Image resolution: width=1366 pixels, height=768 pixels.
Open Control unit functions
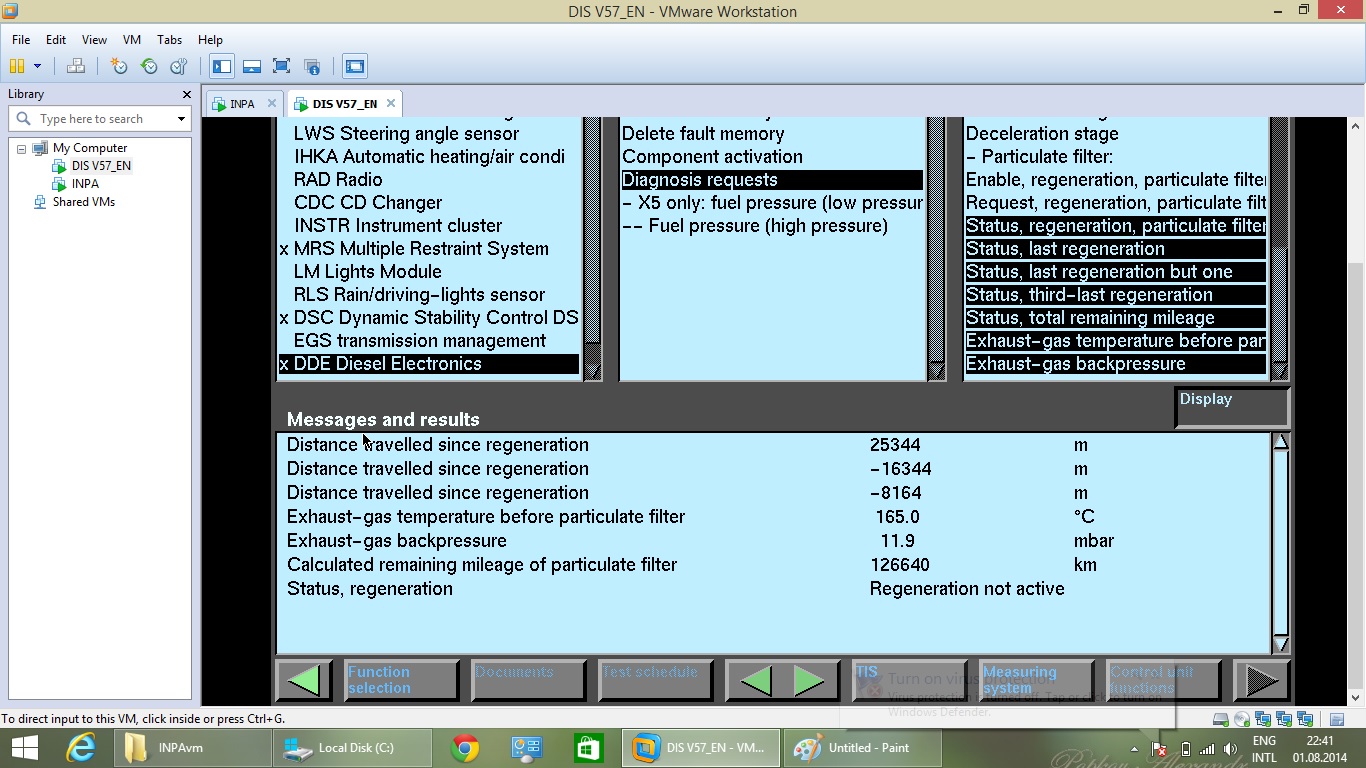coord(1163,680)
